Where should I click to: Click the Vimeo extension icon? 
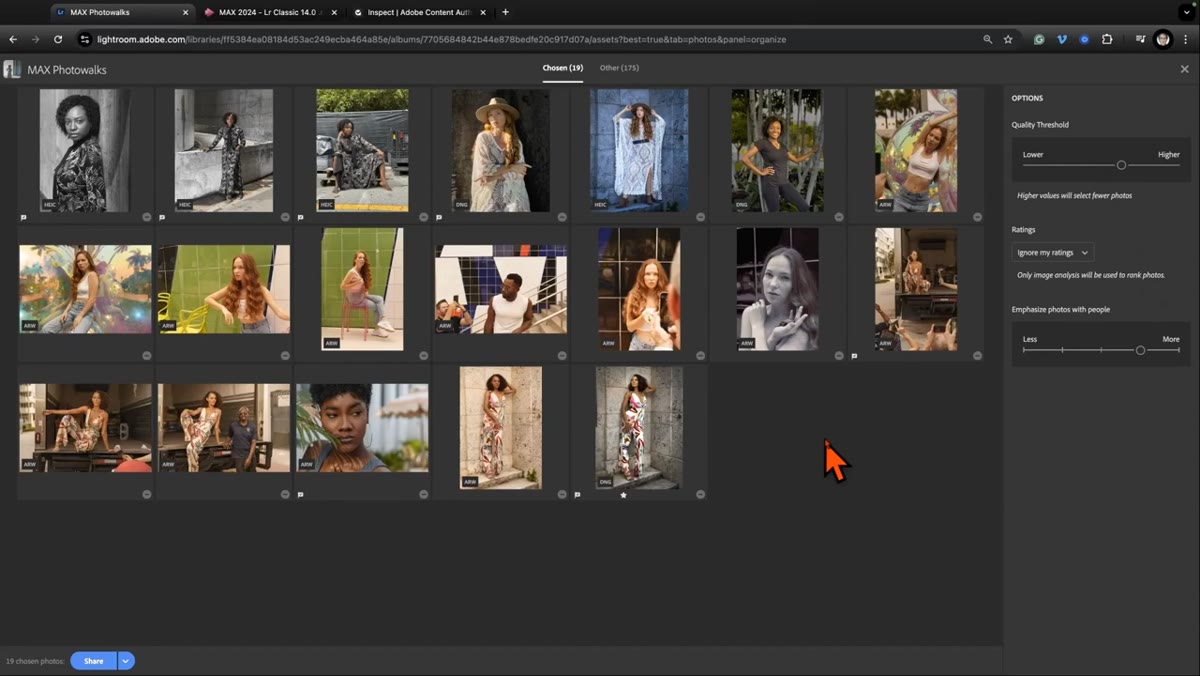click(1061, 39)
